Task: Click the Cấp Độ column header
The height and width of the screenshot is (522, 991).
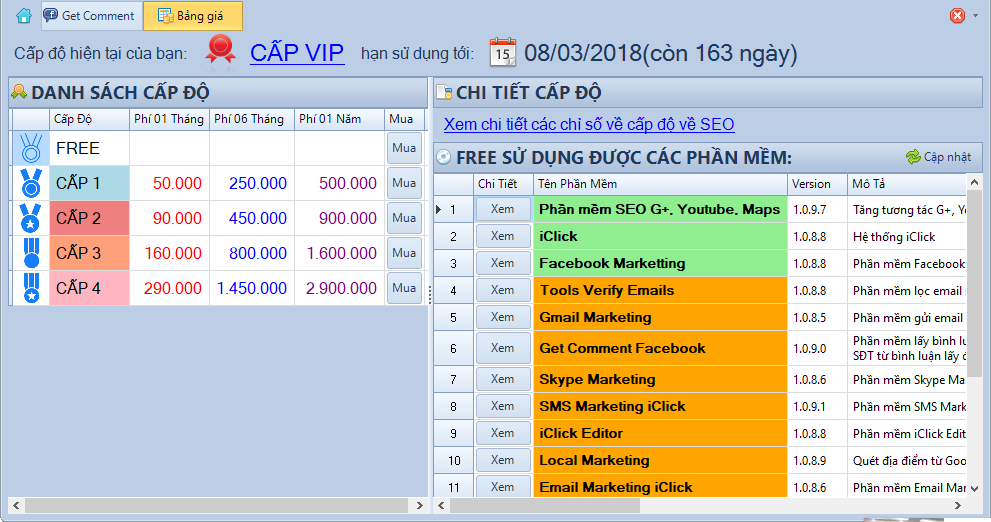Action: pos(89,119)
